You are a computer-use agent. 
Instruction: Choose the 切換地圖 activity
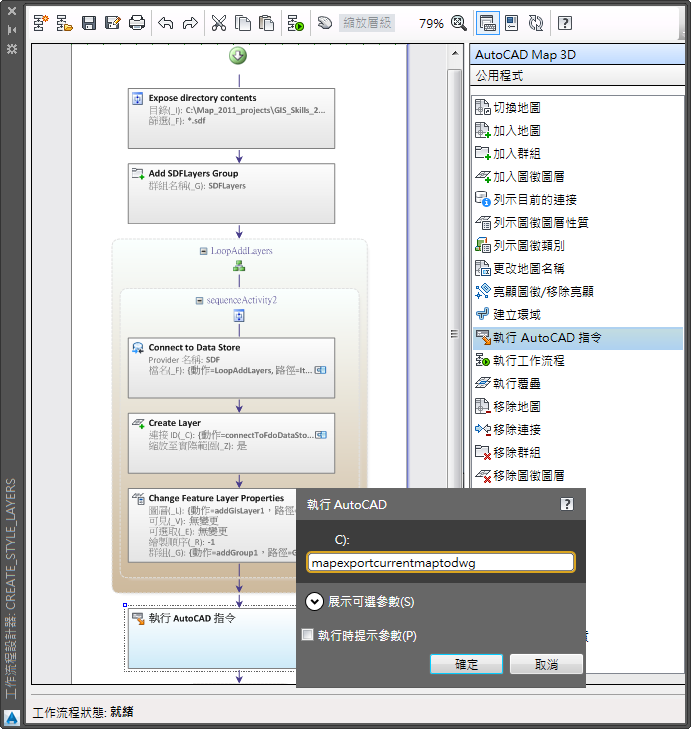click(578, 107)
